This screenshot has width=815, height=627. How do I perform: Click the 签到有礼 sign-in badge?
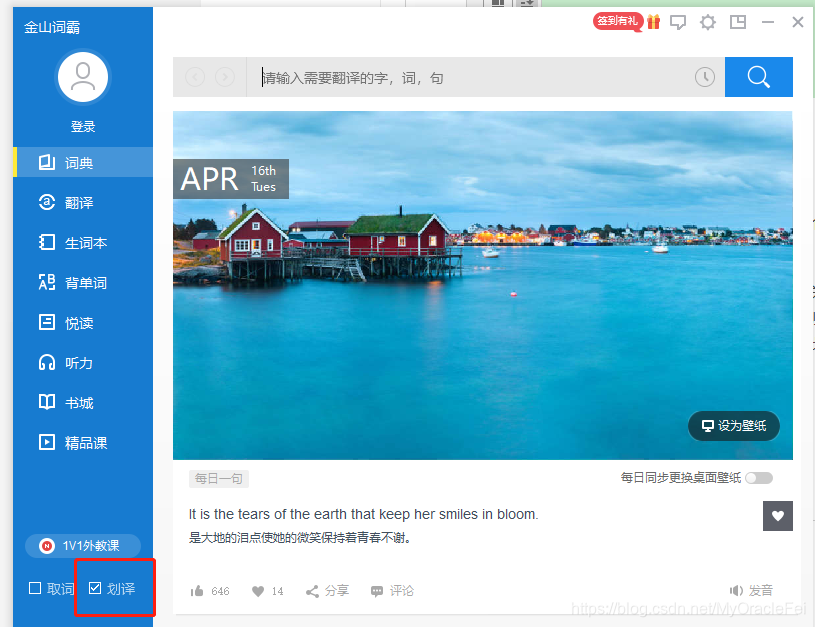pyautogui.click(x=617, y=21)
